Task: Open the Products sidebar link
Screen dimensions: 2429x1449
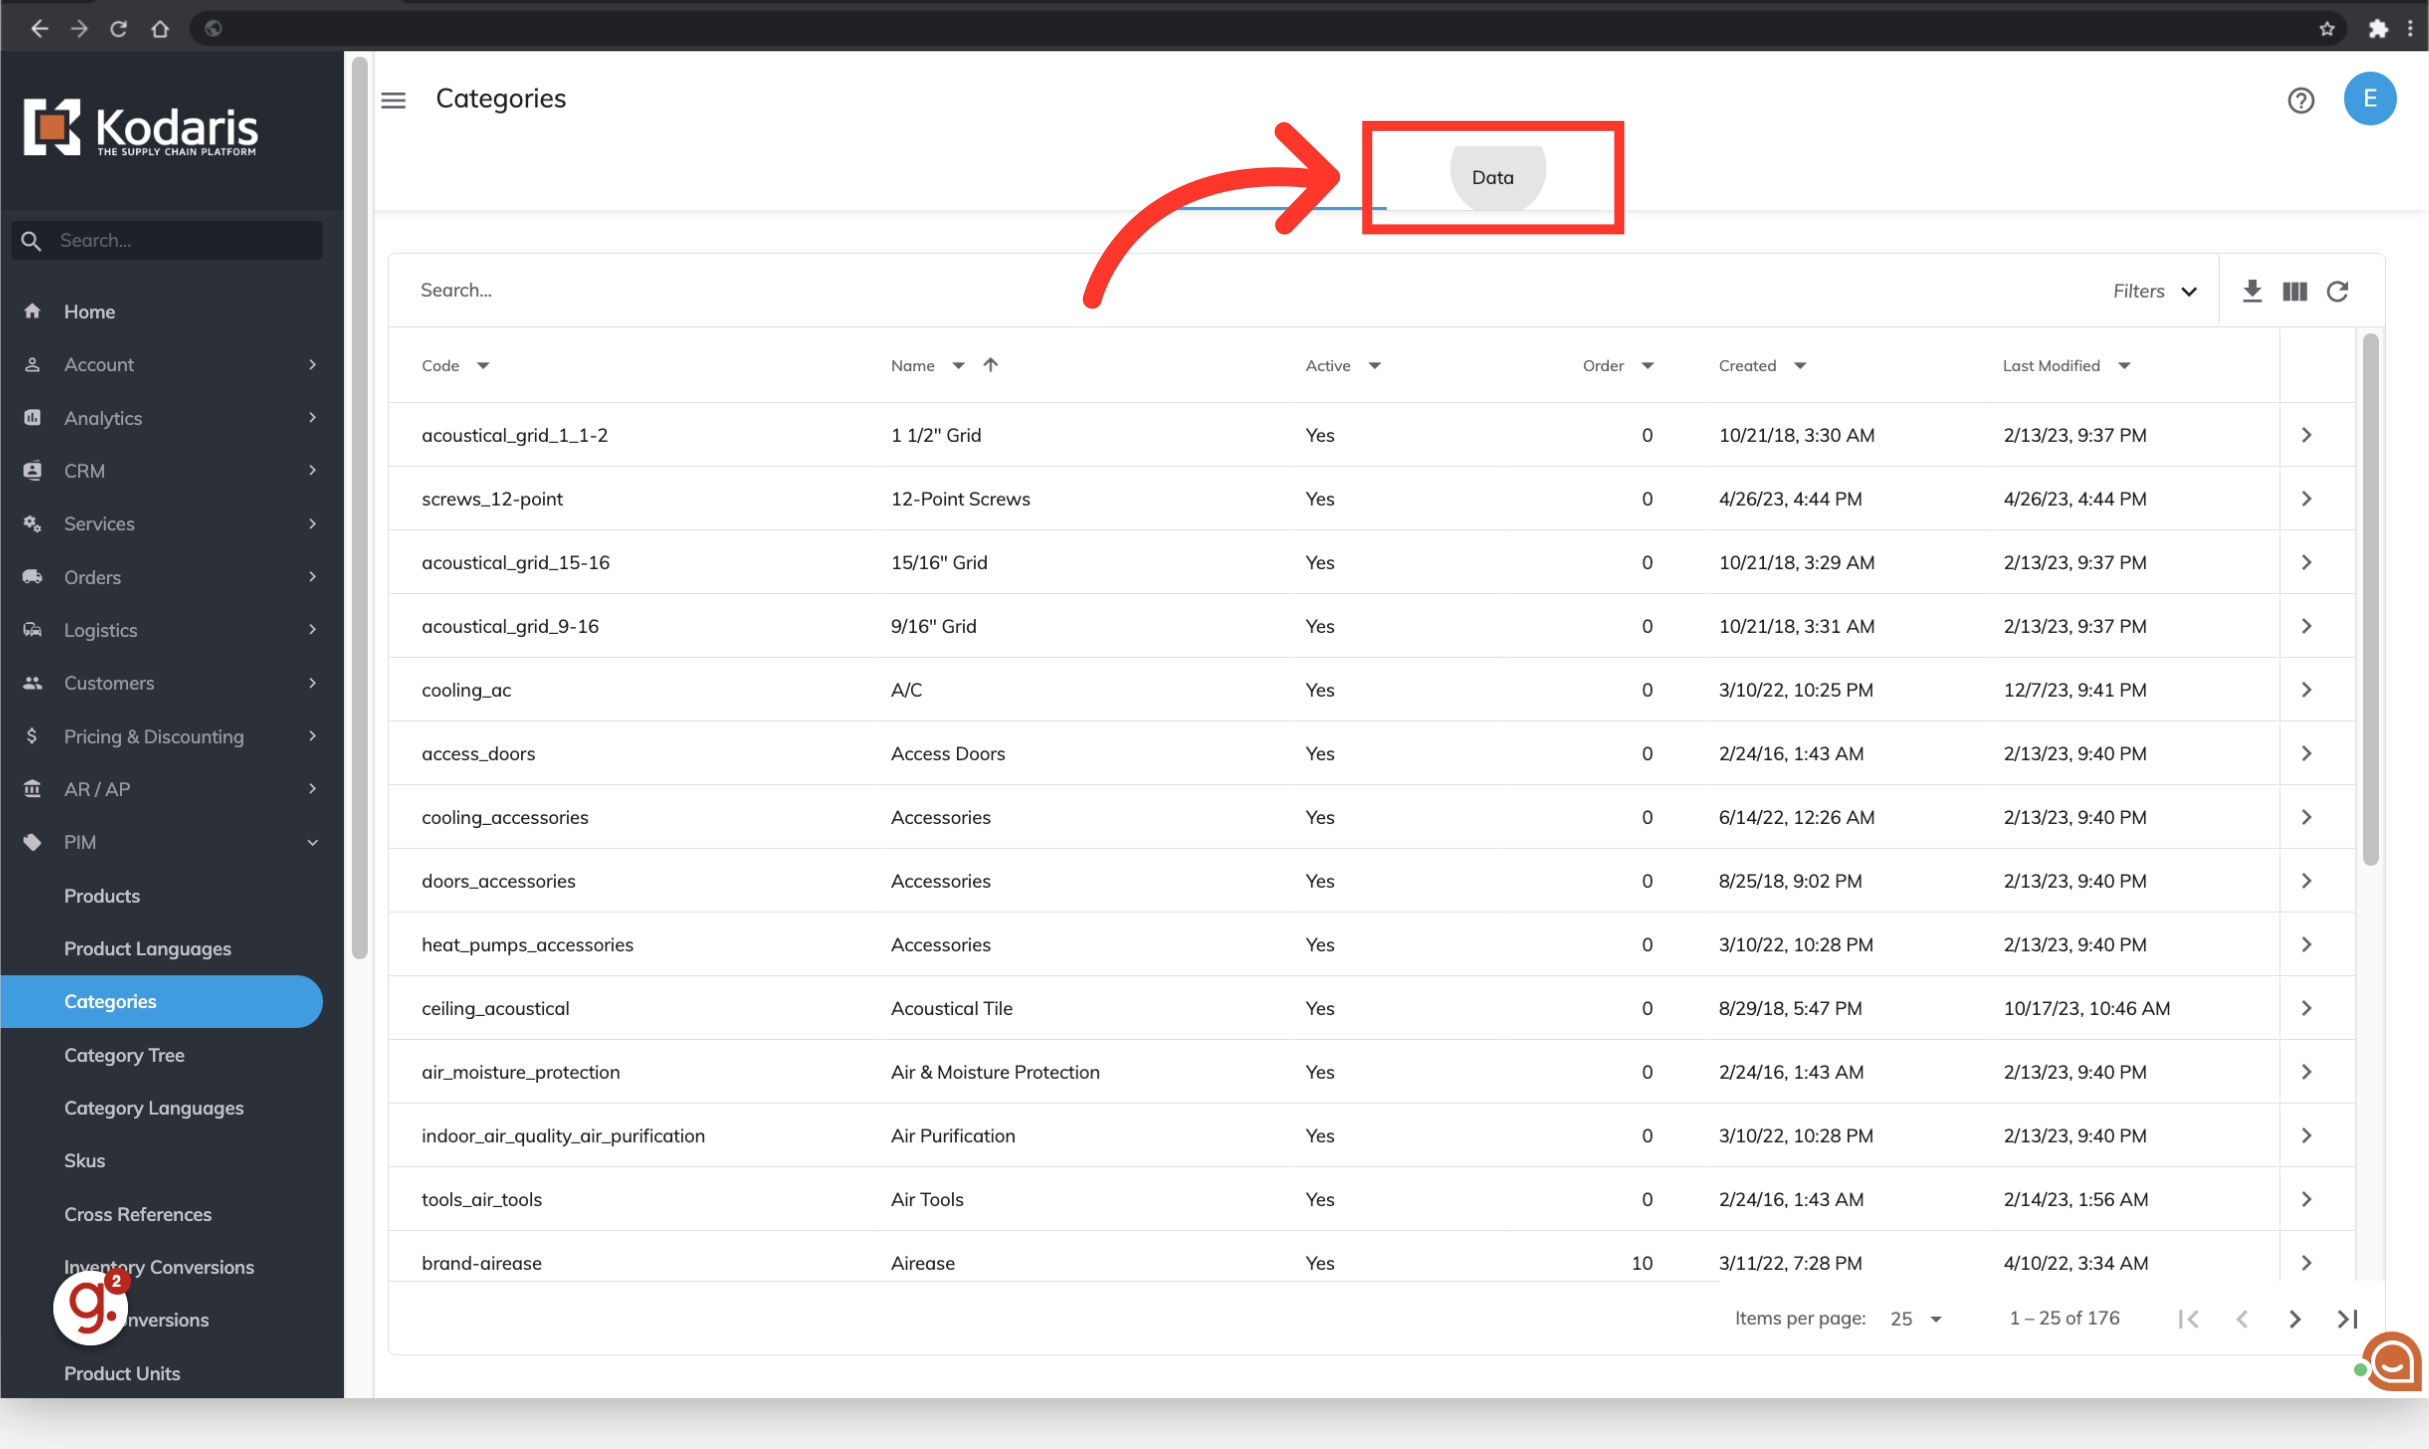Action: (102, 896)
